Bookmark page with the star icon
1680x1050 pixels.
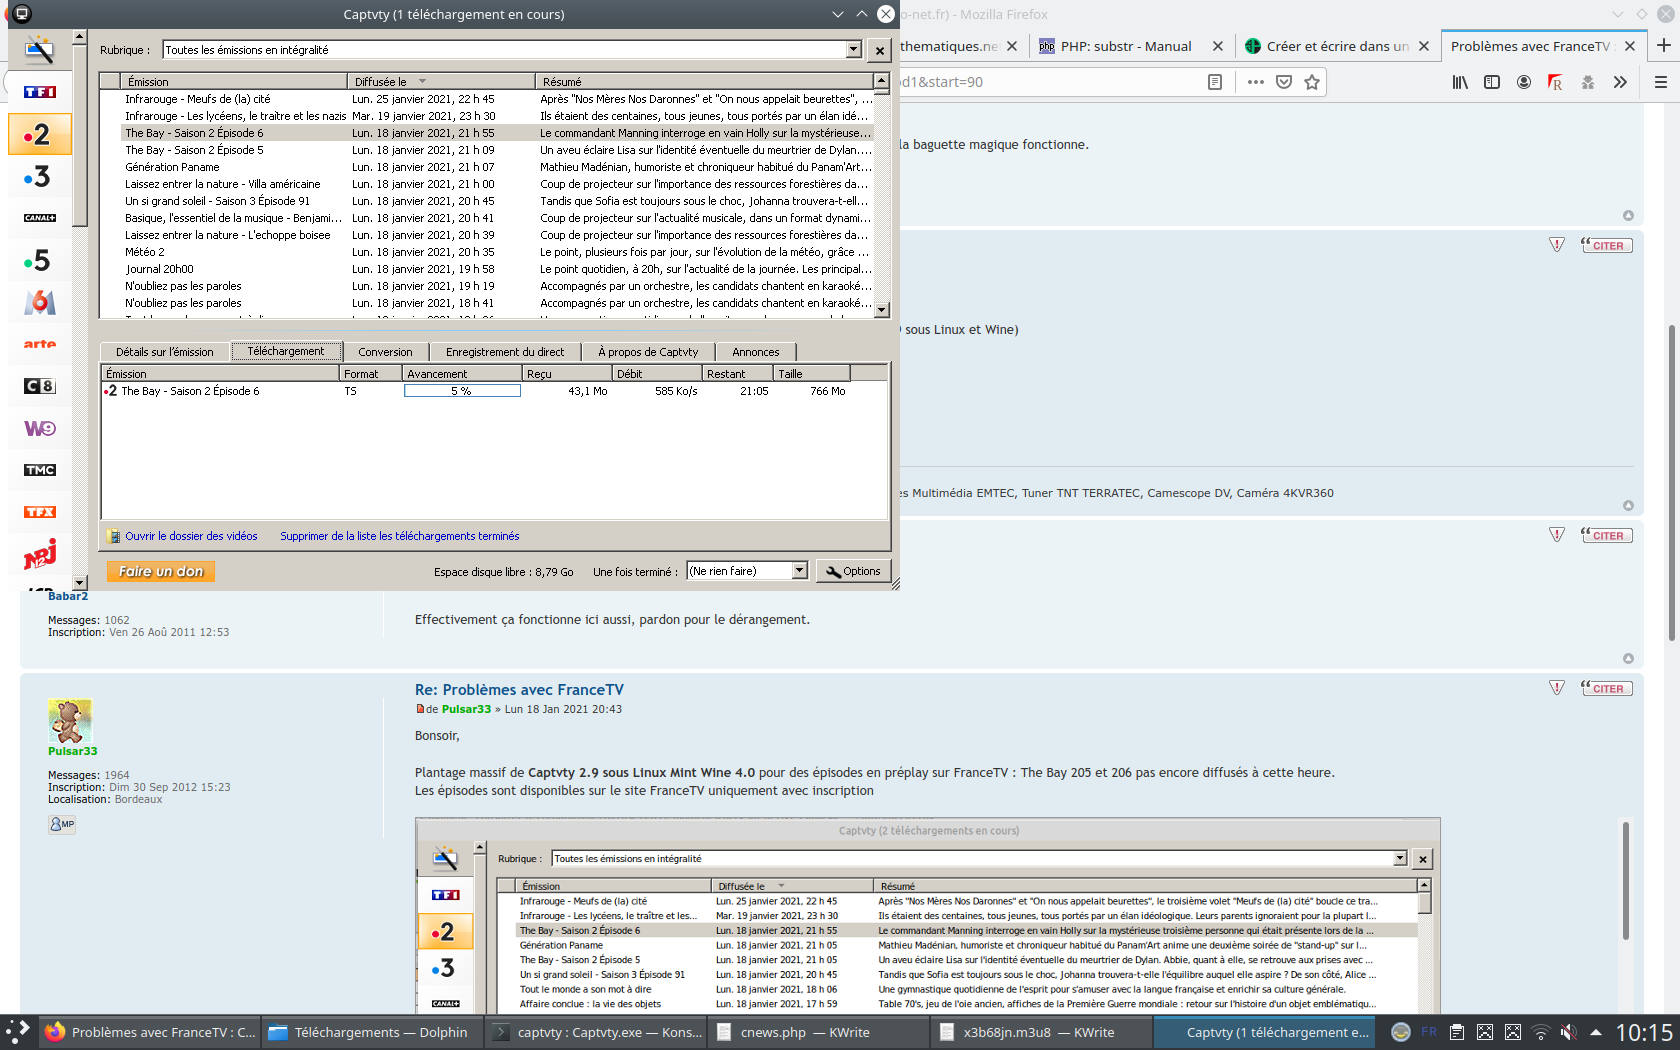[x=1312, y=82]
